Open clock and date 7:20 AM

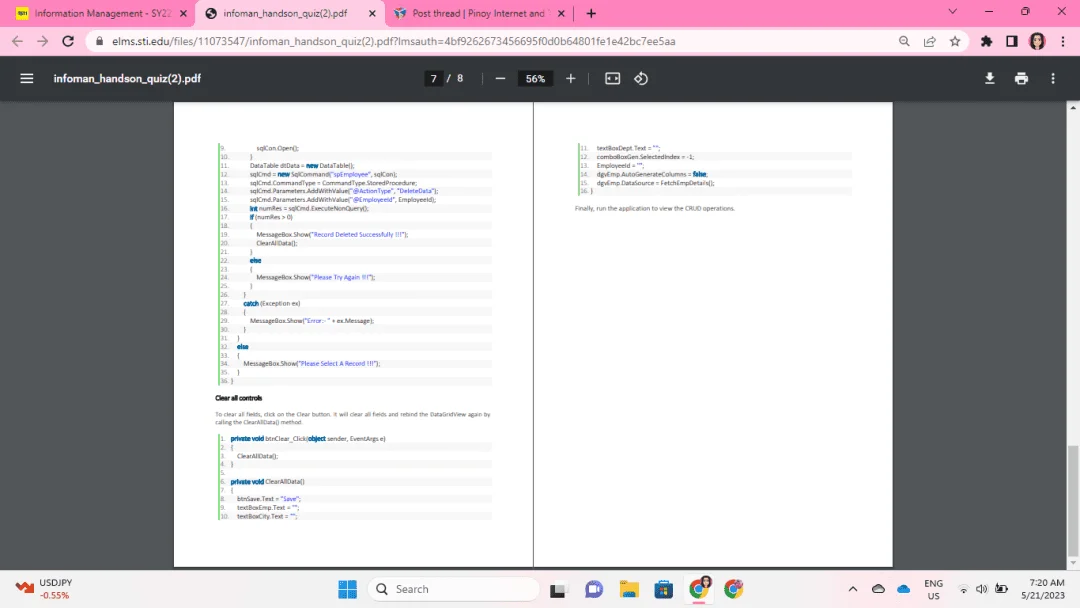tap(1043, 589)
